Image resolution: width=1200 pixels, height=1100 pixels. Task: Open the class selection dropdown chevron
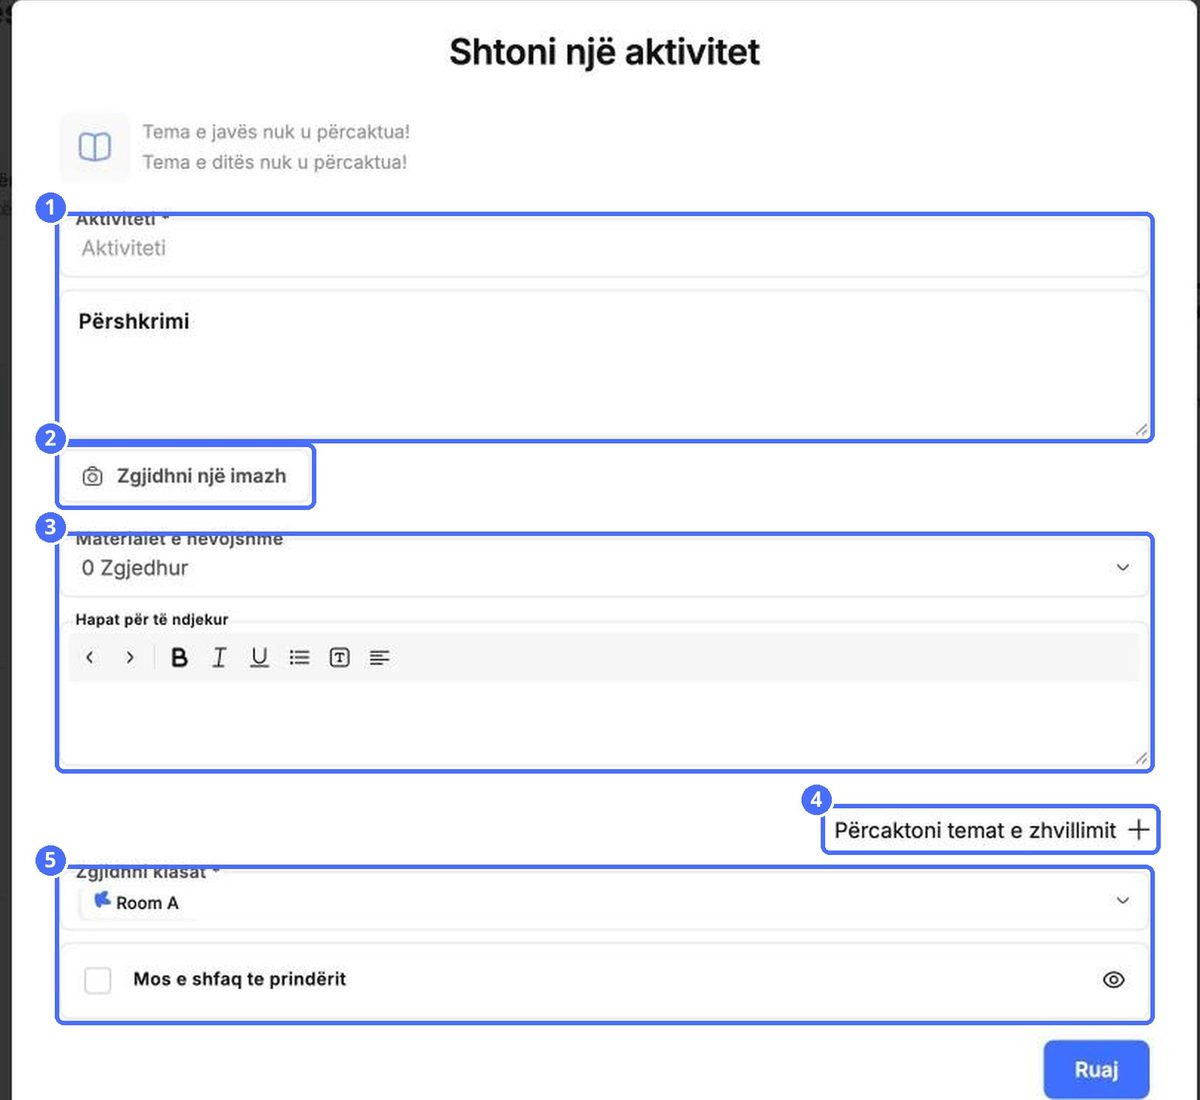(1123, 900)
